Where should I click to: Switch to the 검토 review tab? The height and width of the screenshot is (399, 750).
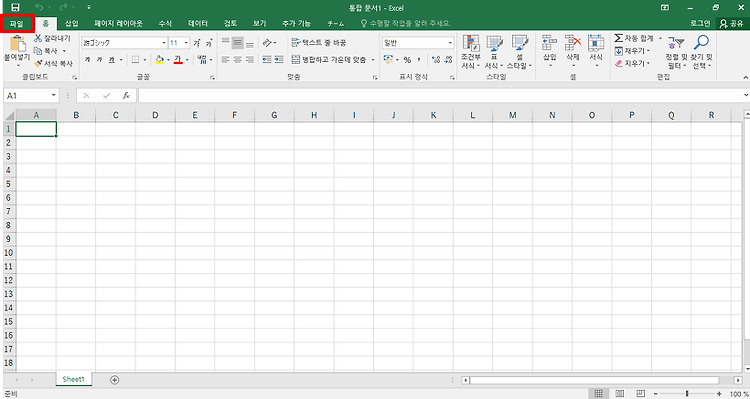231,23
